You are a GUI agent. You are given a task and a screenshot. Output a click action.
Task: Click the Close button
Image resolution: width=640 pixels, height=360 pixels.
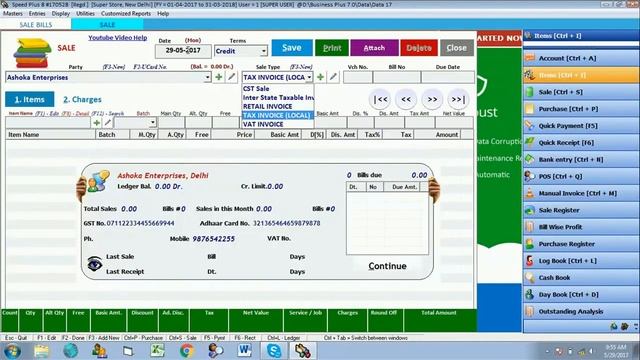coord(456,48)
